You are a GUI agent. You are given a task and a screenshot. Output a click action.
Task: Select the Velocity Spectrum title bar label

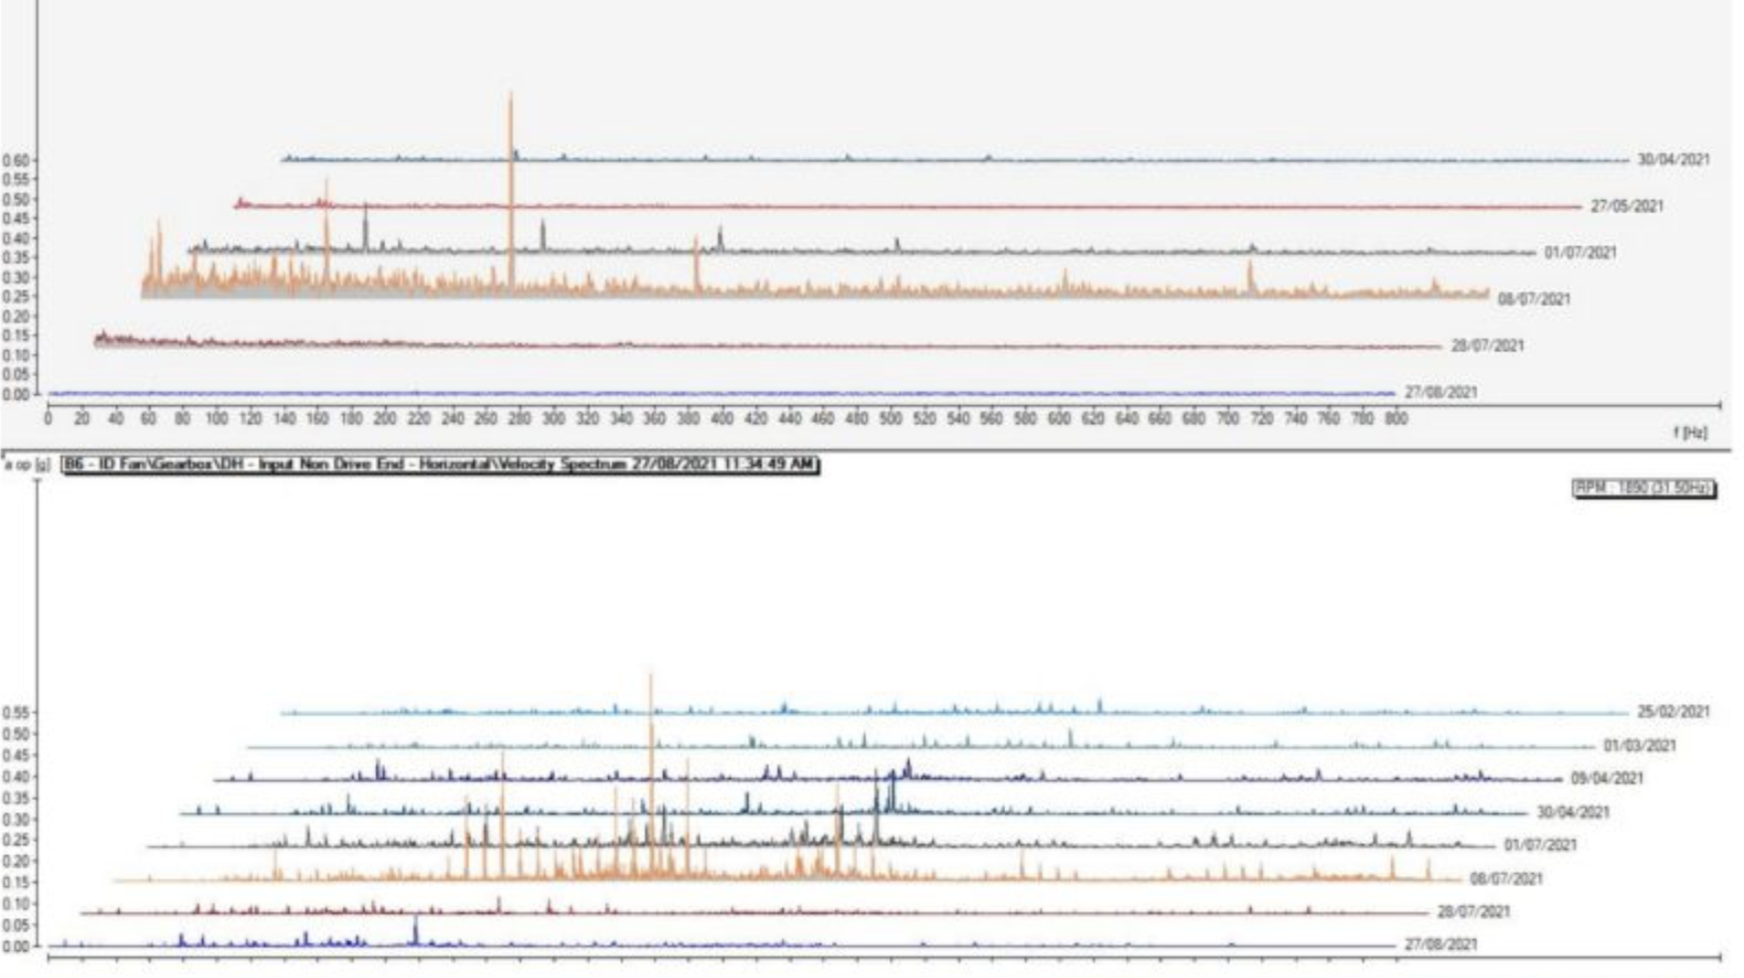[x=440, y=464]
